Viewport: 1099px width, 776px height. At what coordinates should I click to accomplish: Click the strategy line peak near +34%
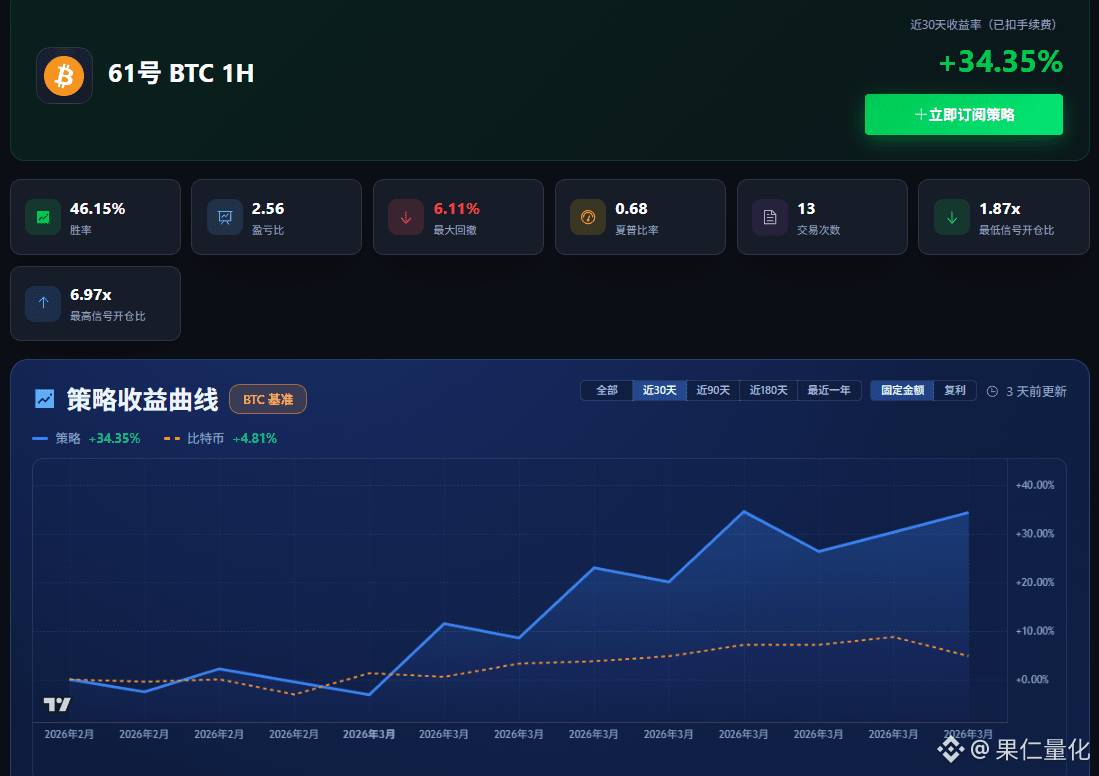pos(744,512)
